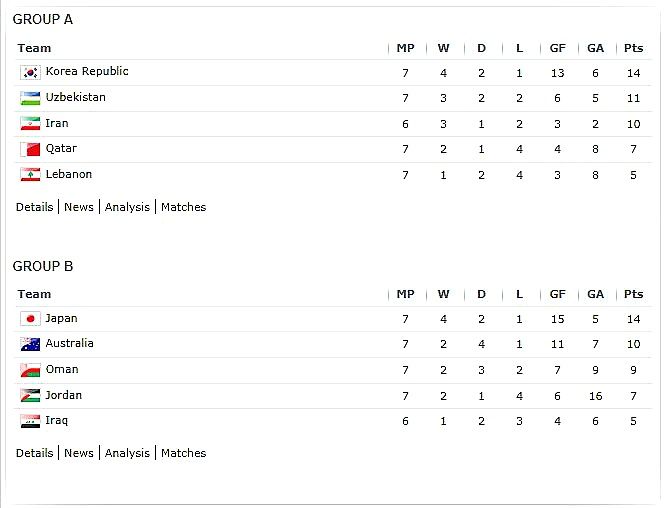Viewport: 668px width, 508px height.
Task: Click the Lebanon flag icon
Action: pos(30,174)
